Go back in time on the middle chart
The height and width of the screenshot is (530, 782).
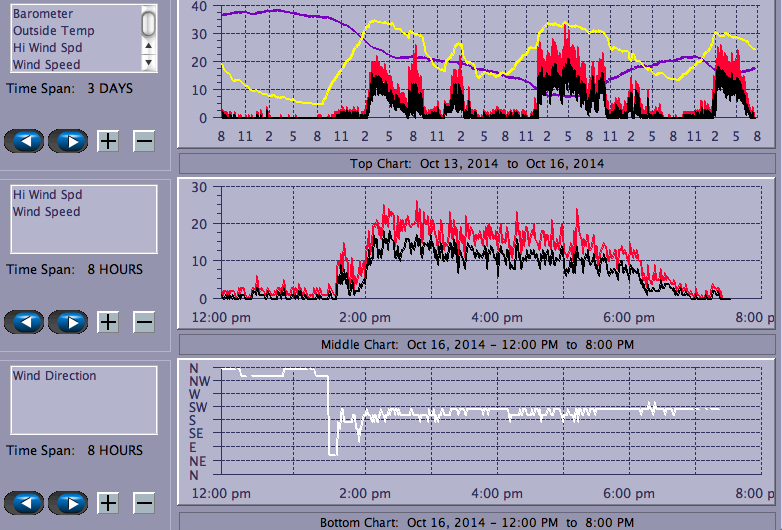[x=24, y=322]
